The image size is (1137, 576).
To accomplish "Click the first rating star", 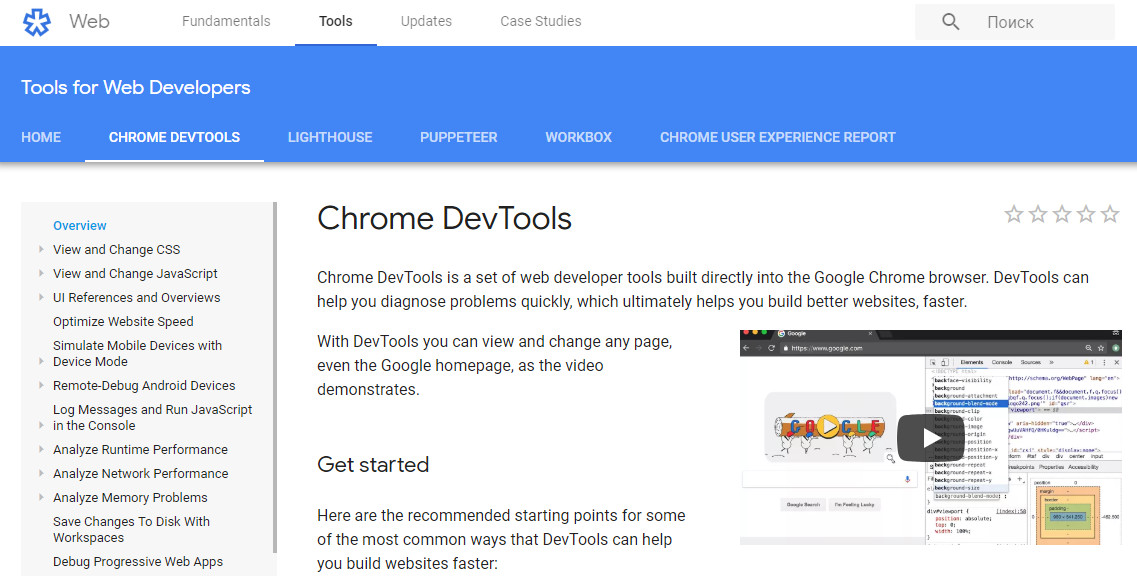I will pos(1013,213).
